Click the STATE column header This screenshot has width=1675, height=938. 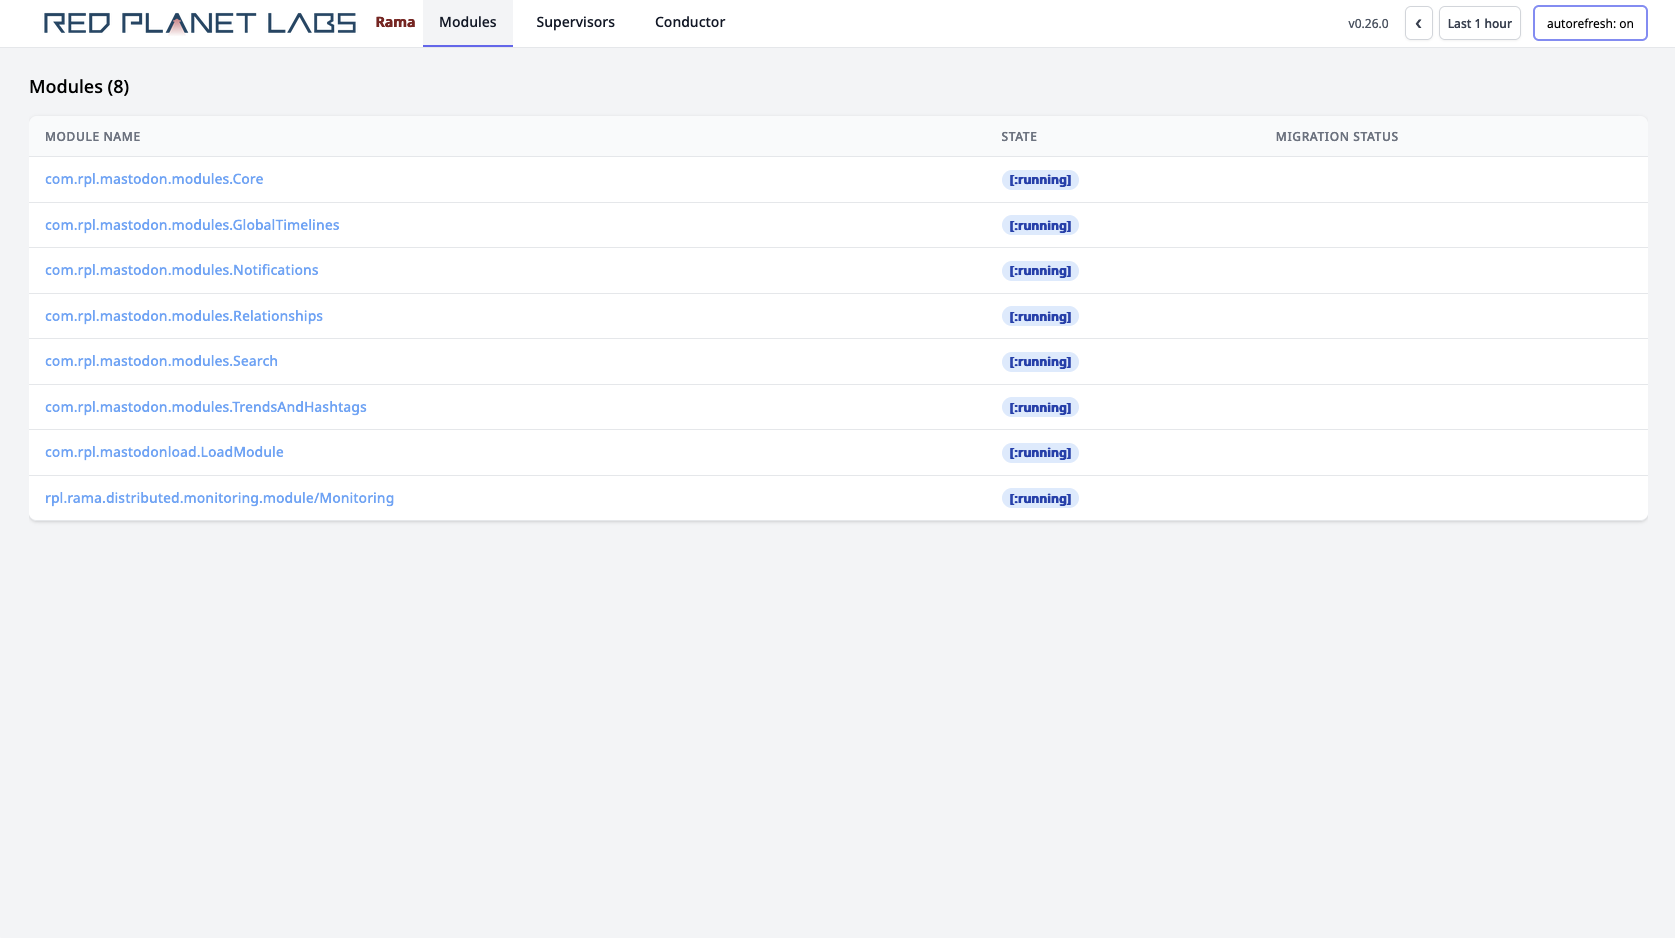1019,137
